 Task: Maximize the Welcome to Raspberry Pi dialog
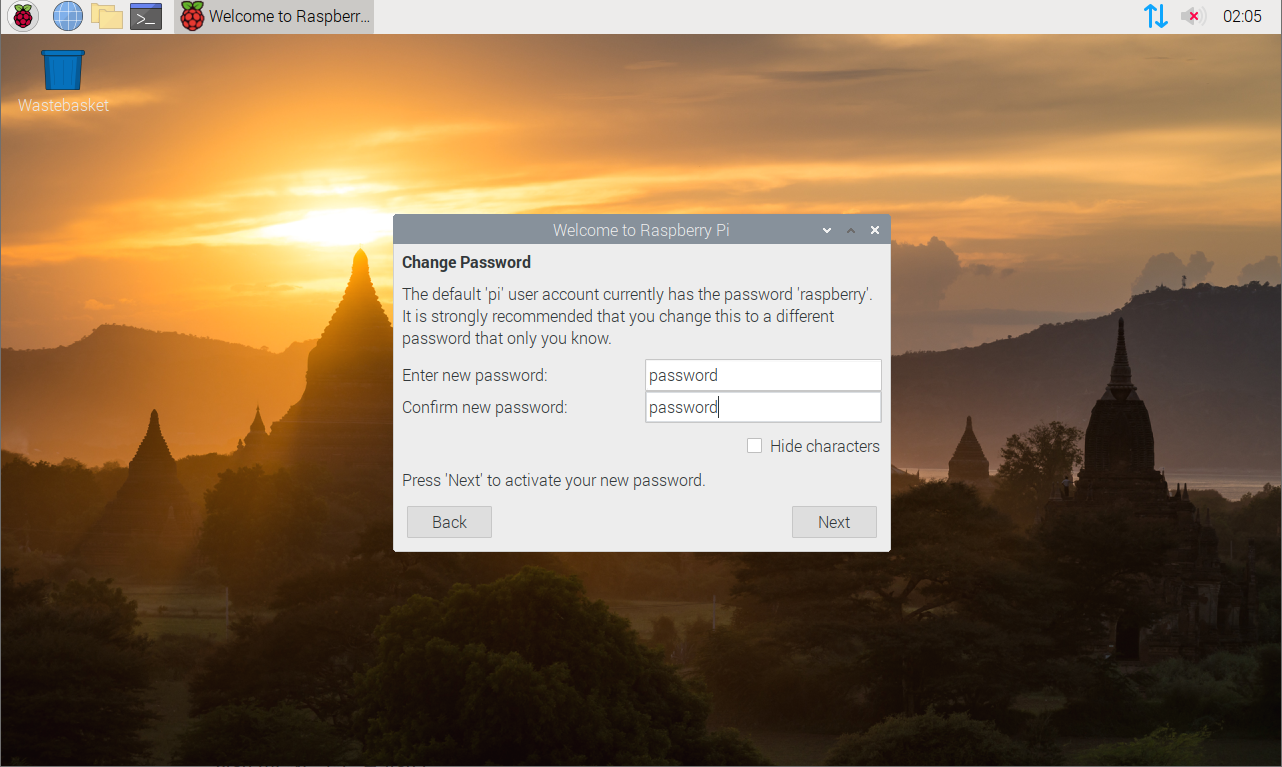point(851,230)
